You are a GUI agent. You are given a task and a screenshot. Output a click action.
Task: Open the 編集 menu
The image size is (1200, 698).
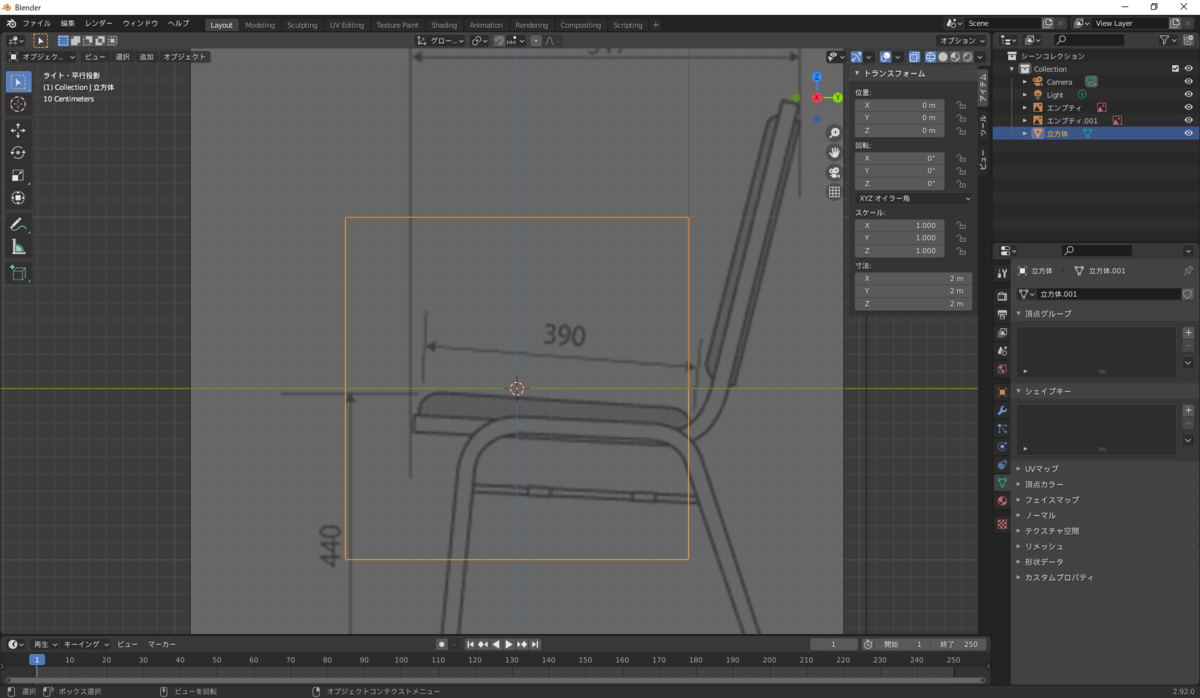pyautogui.click(x=67, y=23)
